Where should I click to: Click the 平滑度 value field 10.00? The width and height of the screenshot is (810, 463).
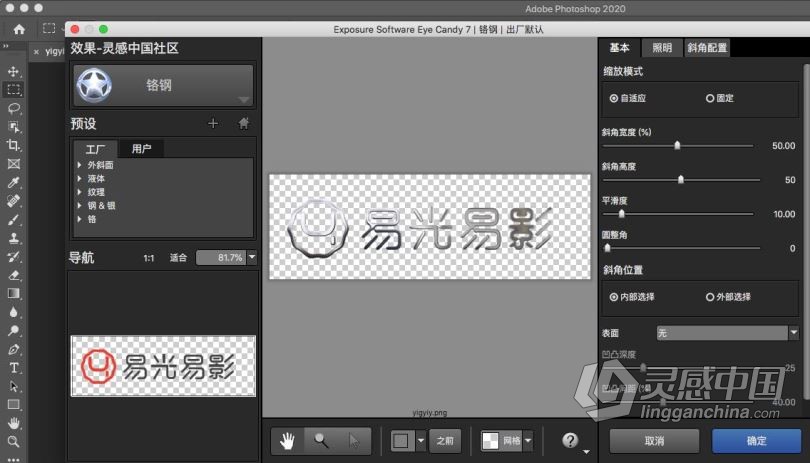pos(784,214)
